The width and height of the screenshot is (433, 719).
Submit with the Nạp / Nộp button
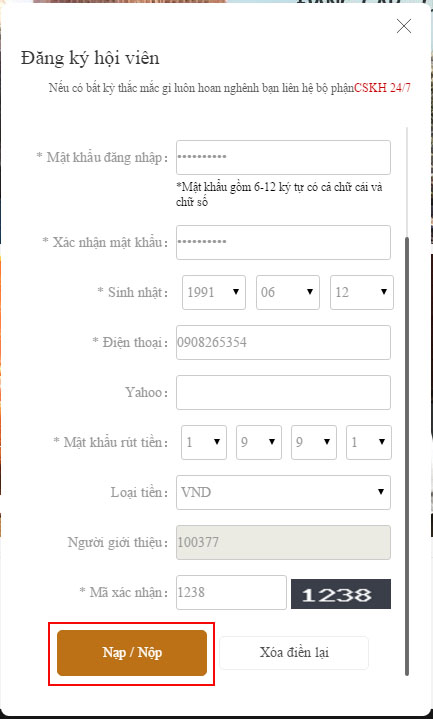(x=132, y=653)
